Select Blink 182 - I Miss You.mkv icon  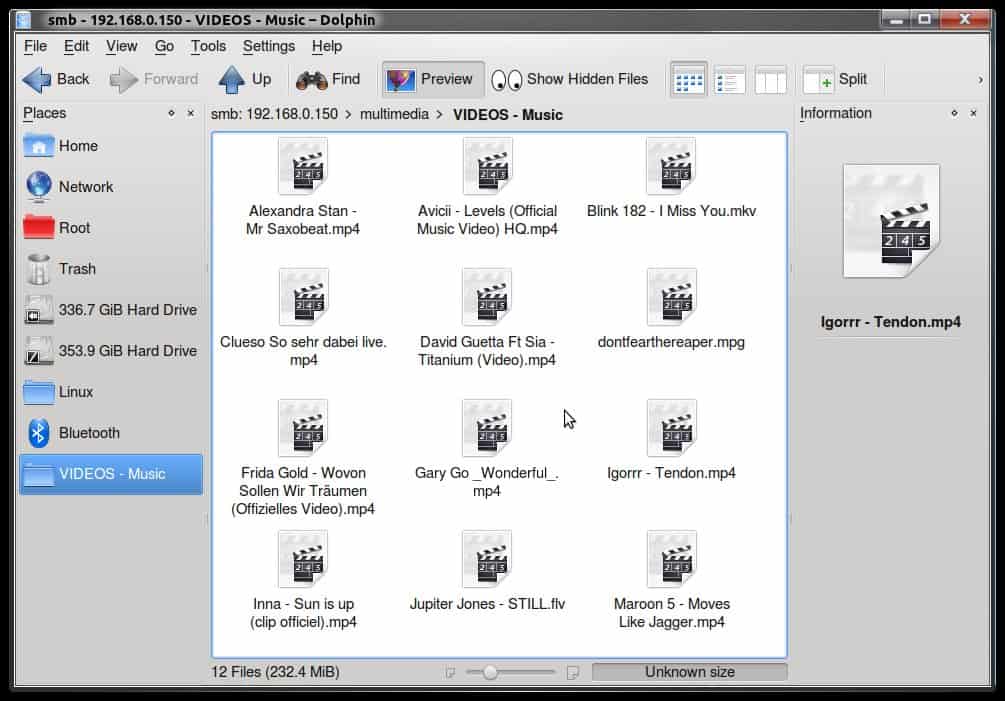671,167
